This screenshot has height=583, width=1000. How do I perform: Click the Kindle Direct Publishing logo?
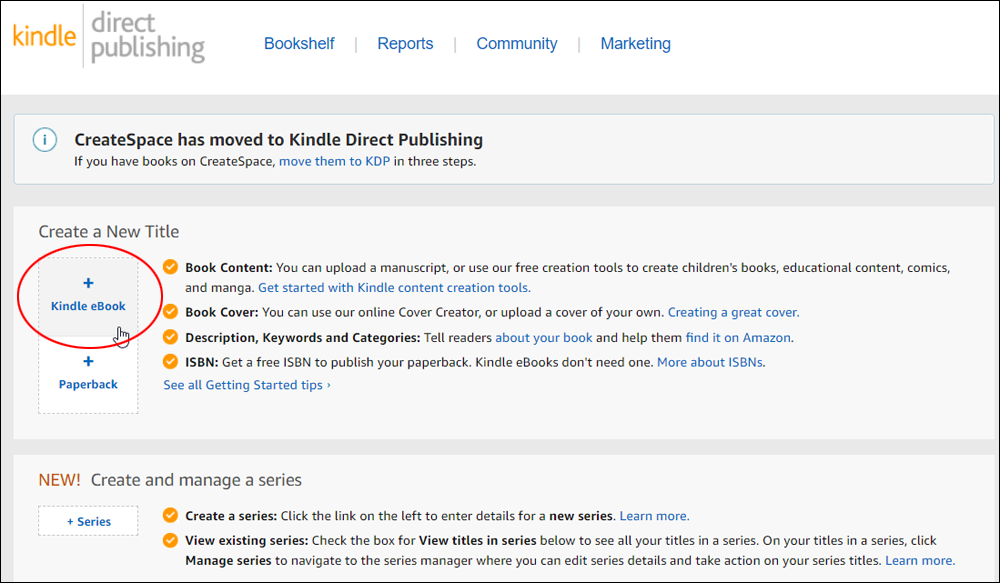coord(108,36)
